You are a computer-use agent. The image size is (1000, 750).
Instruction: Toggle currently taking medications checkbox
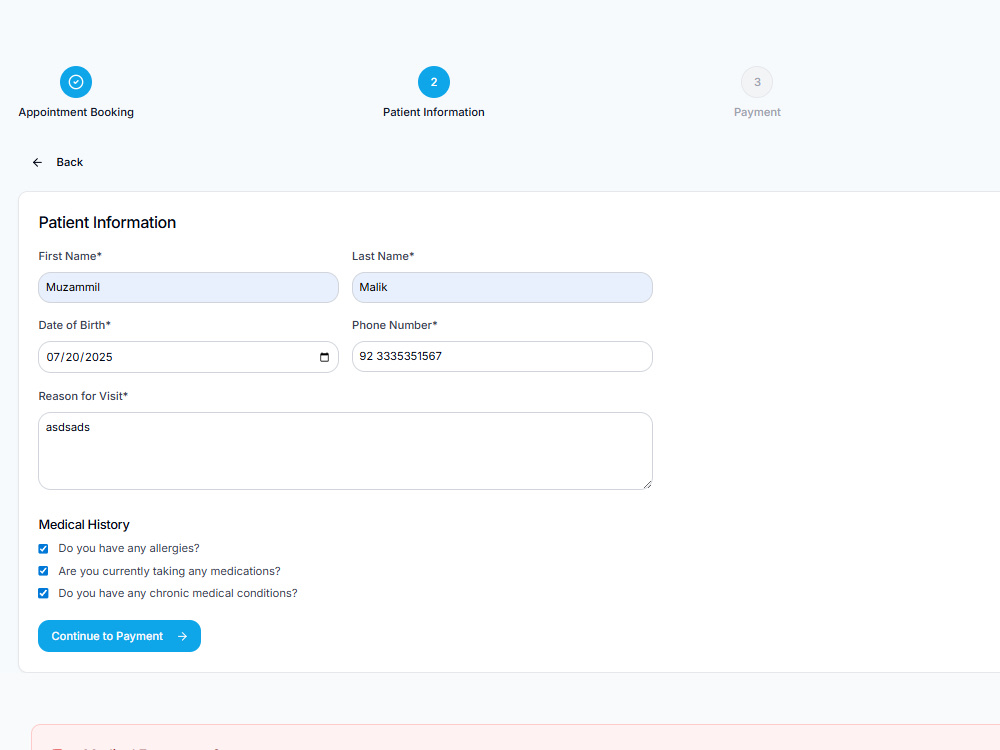coord(43,571)
